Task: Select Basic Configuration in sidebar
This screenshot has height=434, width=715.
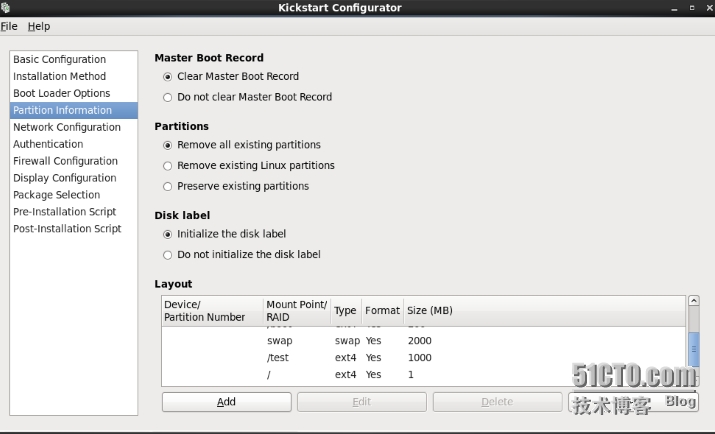Action: pyautogui.click(x=73, y=59)
